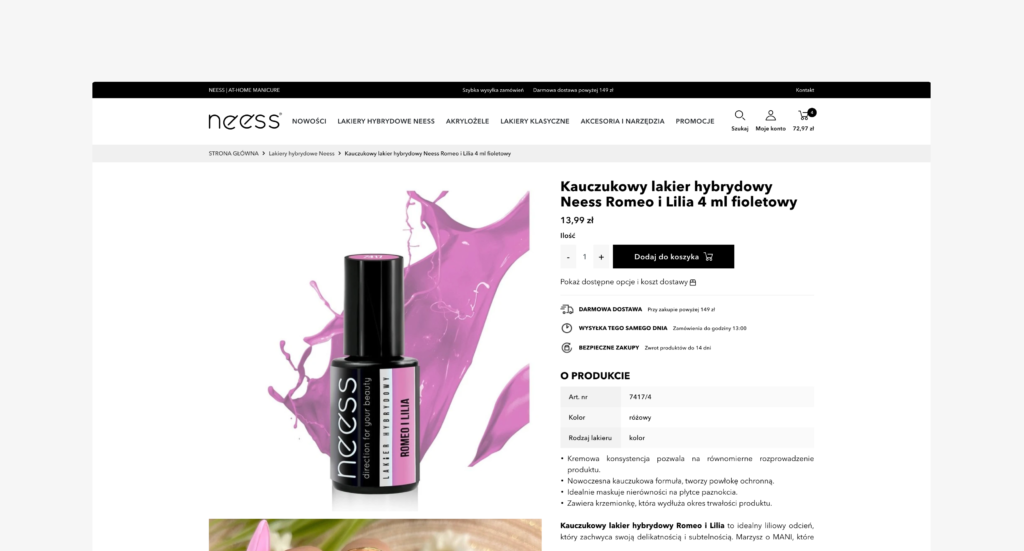Viewport: 1024px width, 551px height.
Task: Open Moje konto account icon
Action: pos(771,116)
